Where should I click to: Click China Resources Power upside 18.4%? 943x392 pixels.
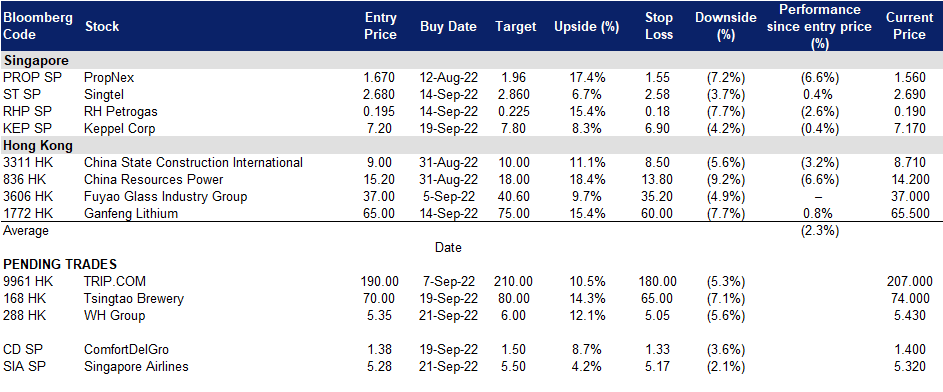[587, 180]
